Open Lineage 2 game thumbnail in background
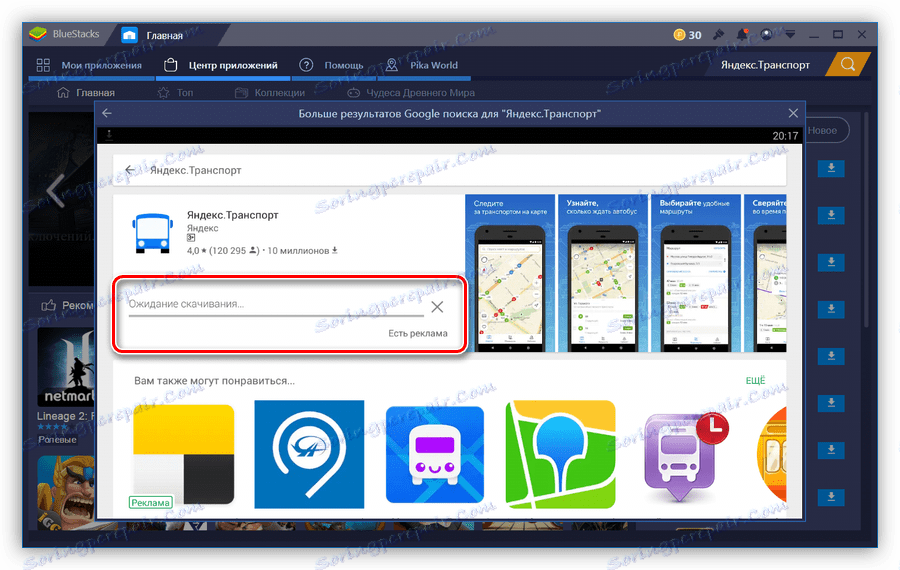Screen dimensions: 900x570 point(65,367)
